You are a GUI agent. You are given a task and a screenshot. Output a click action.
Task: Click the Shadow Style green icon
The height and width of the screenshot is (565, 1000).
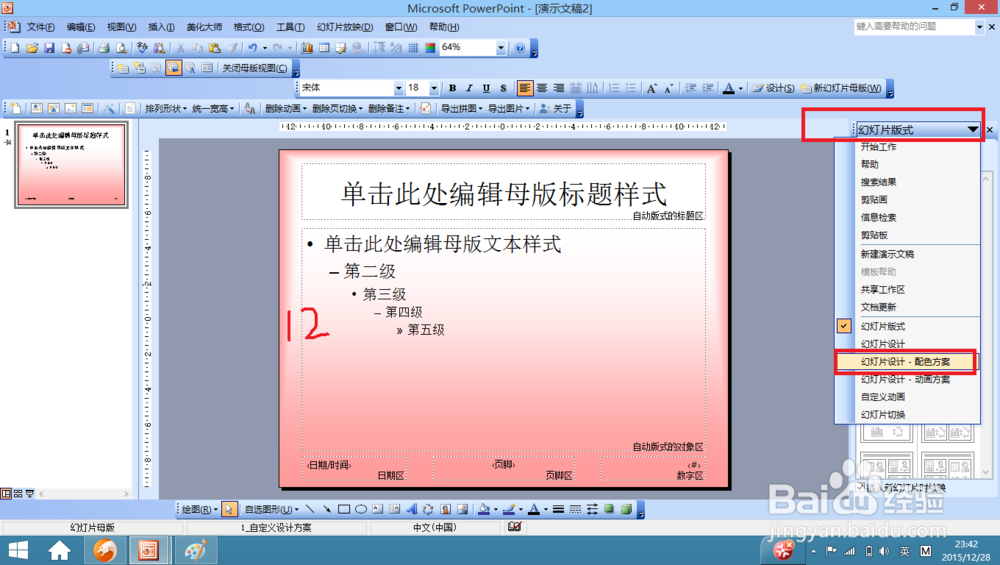(x=609, y=509)
